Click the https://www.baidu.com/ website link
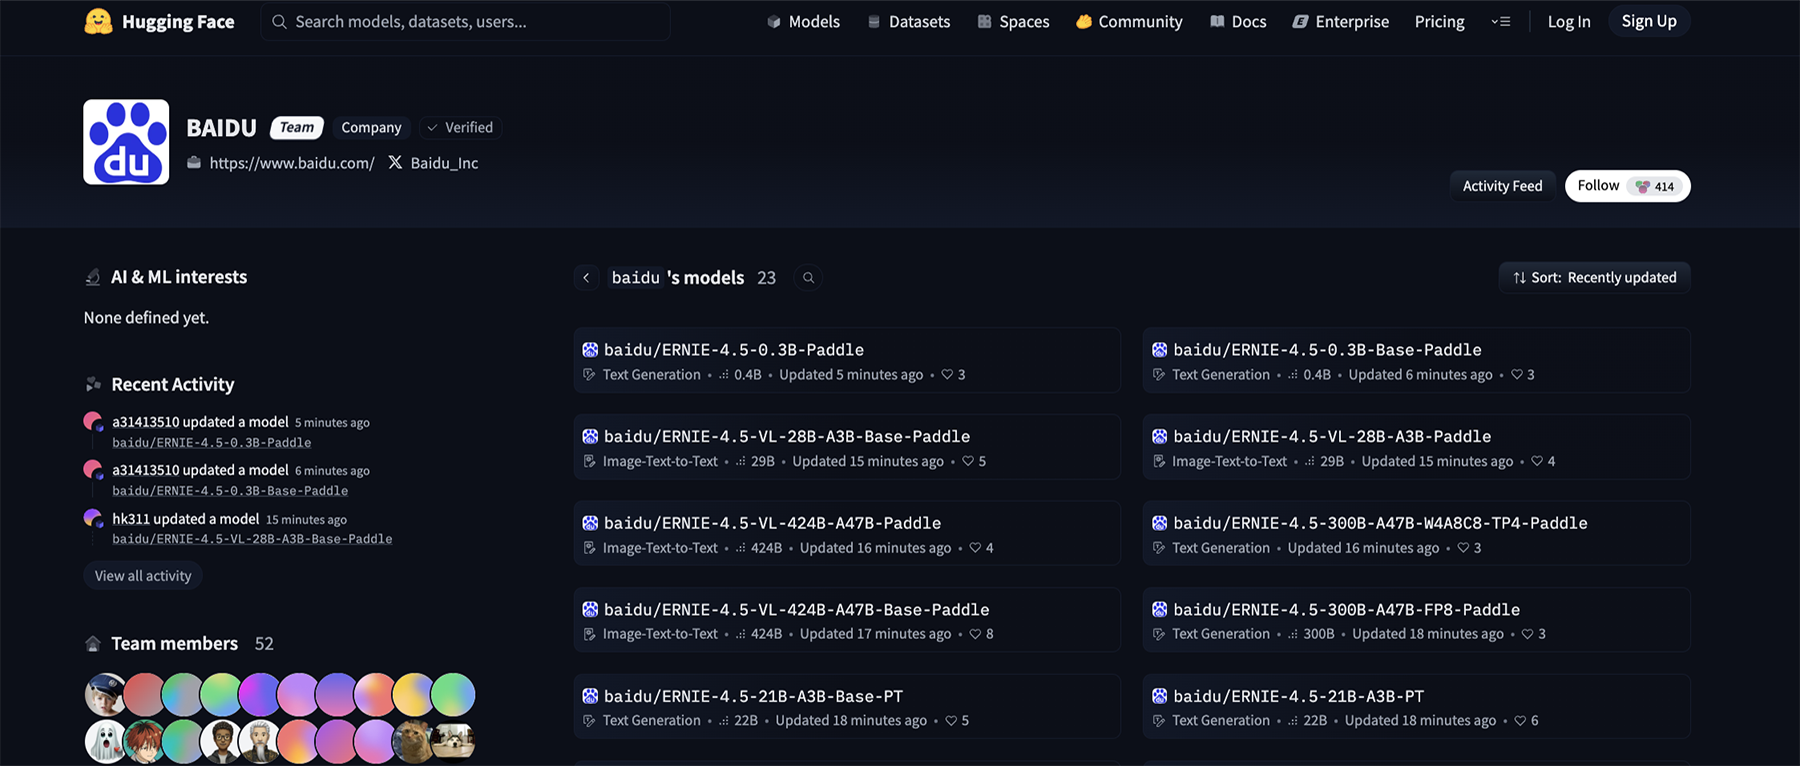 pos(291,163)
